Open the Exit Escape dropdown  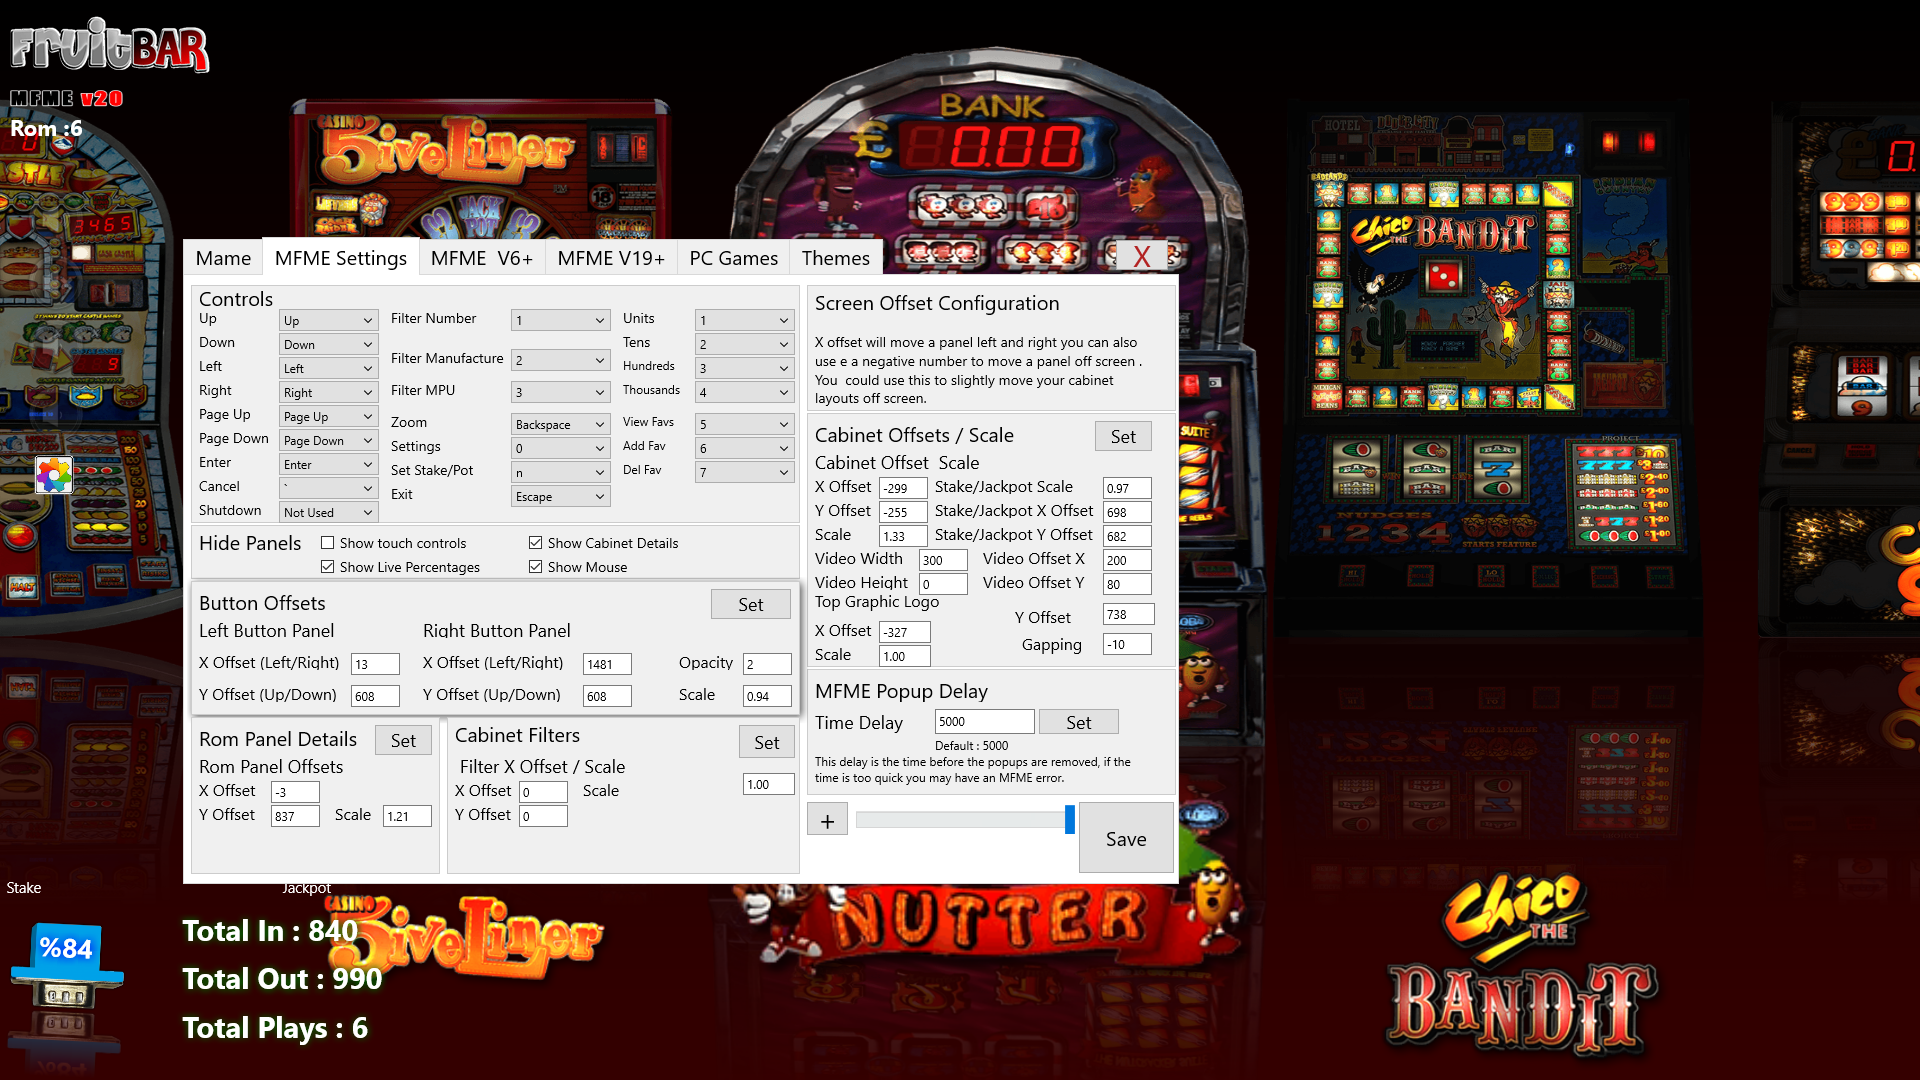click(560, 496)
